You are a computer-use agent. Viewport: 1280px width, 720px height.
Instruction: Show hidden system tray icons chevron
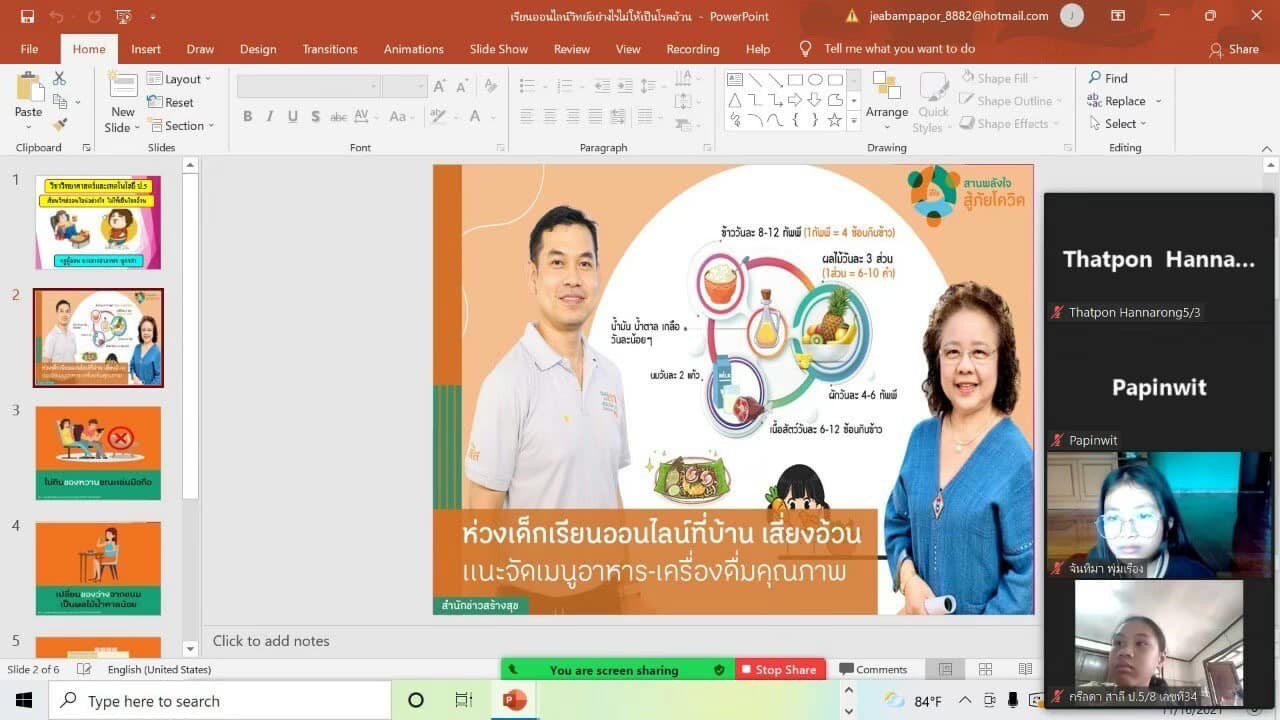click(x=965, y=701)
